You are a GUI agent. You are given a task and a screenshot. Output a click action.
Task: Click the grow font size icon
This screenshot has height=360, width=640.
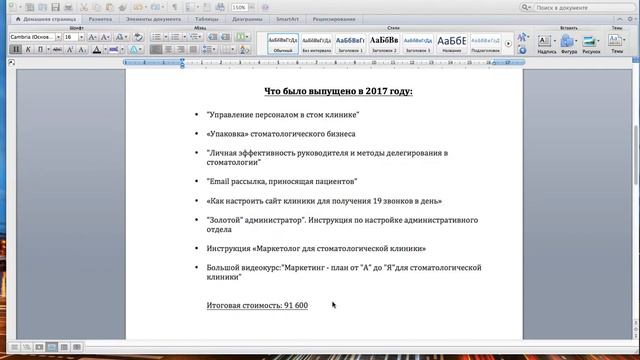(92, 37)
